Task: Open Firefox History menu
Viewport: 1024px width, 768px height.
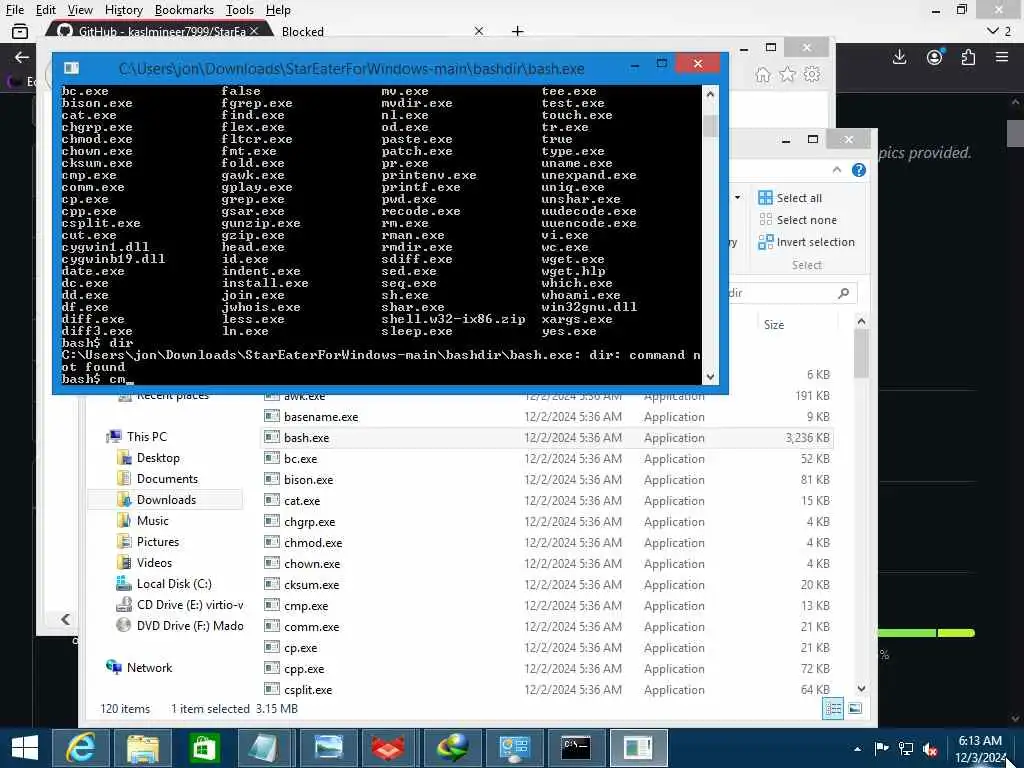Action: point(123,10)
